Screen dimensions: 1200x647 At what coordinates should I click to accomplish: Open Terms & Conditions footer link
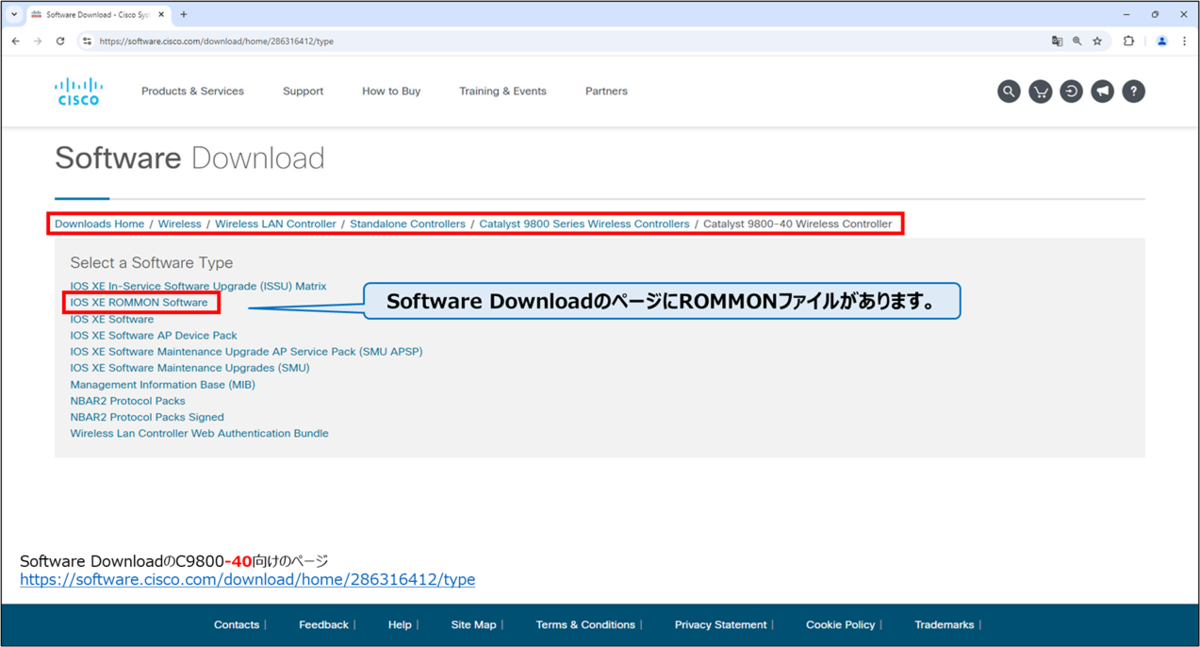tap(585, 625)
